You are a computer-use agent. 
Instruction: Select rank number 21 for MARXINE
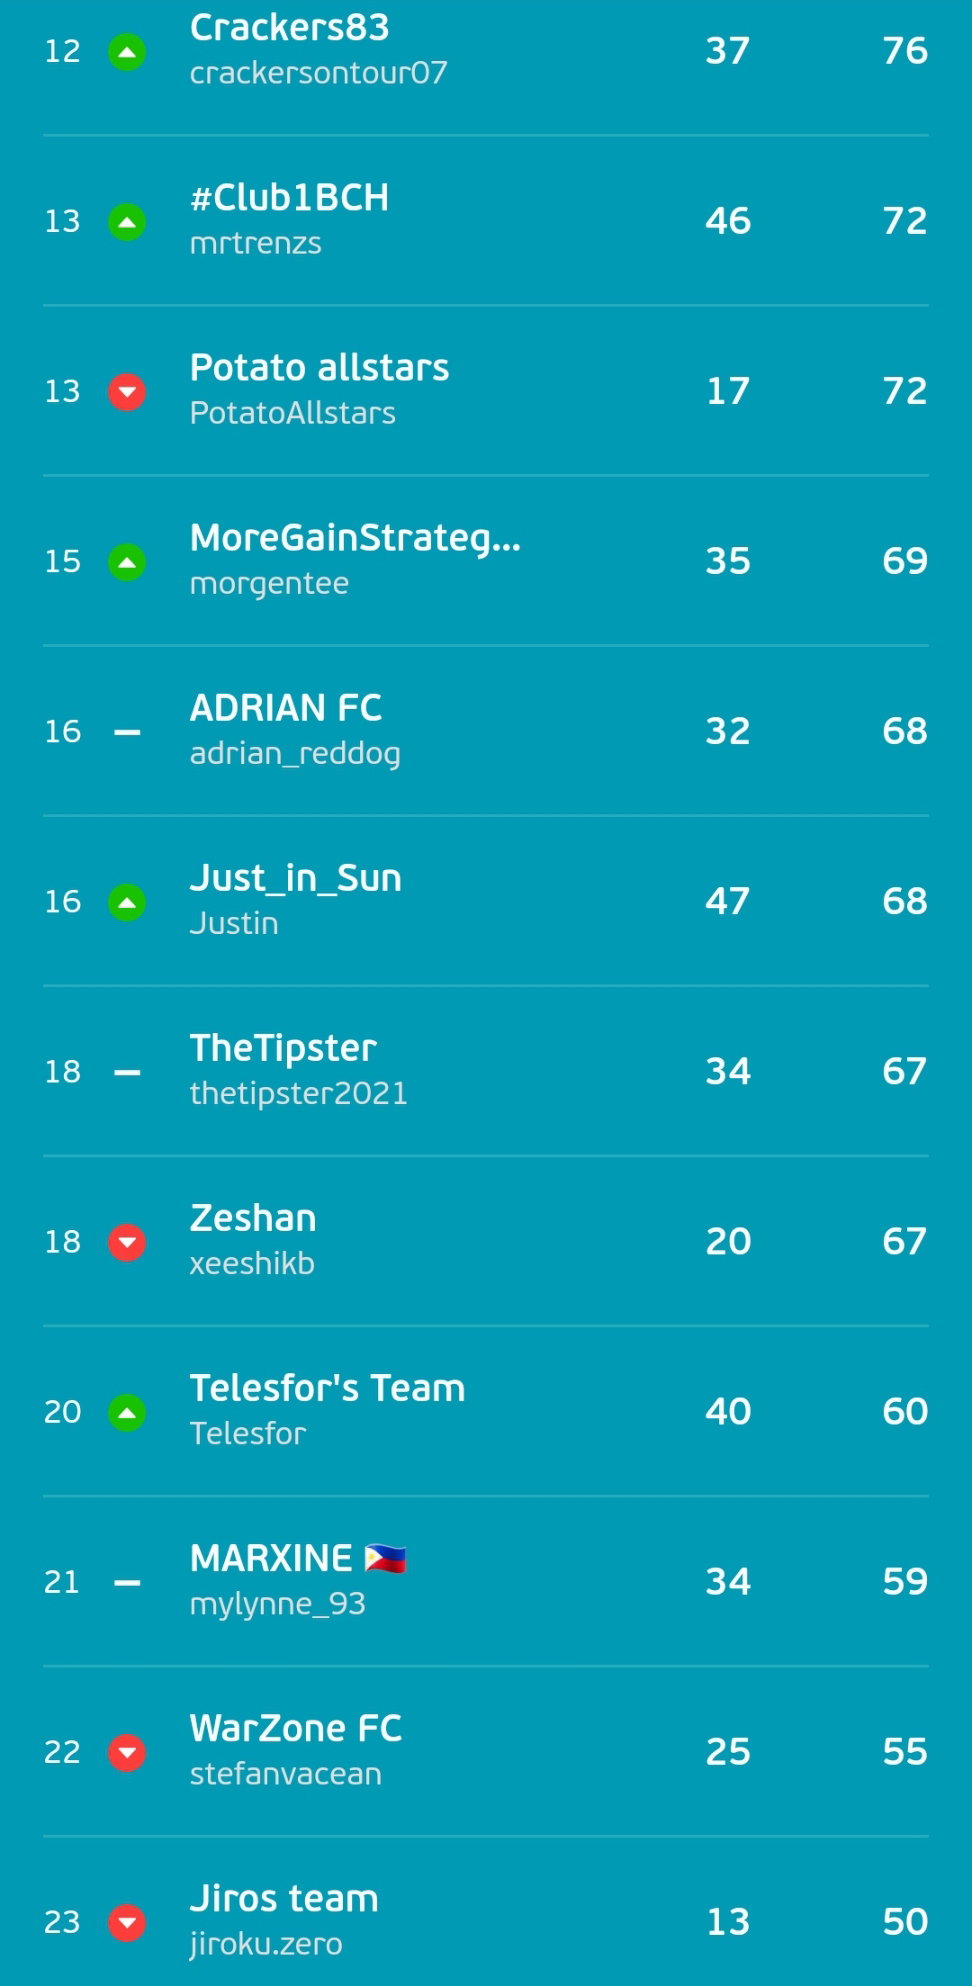pyautogui.click(x=61, y=1582)
